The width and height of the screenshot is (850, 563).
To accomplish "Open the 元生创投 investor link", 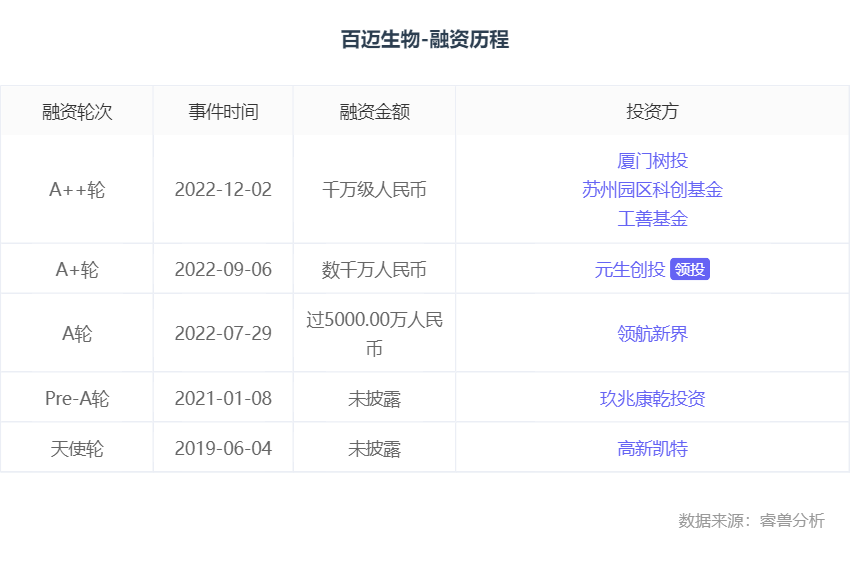I will [x=630, y=270].
